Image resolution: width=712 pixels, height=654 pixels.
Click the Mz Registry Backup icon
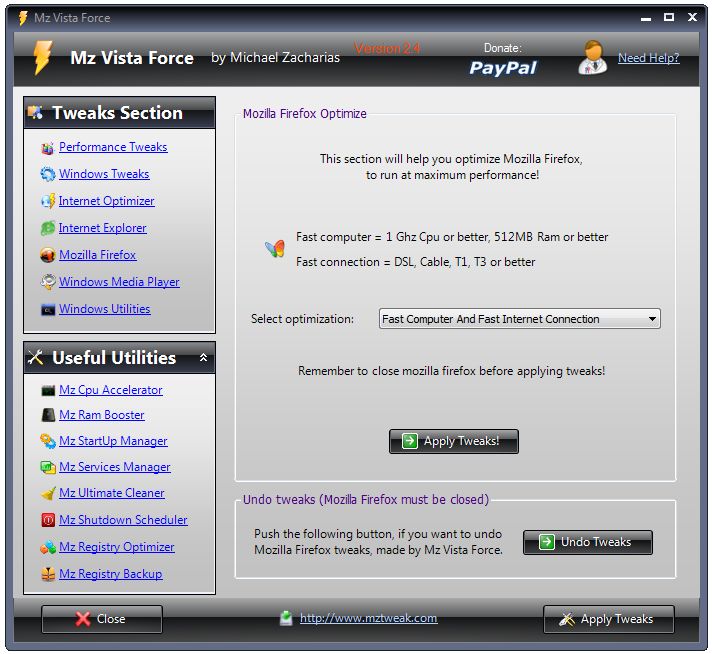coord(48,575)
